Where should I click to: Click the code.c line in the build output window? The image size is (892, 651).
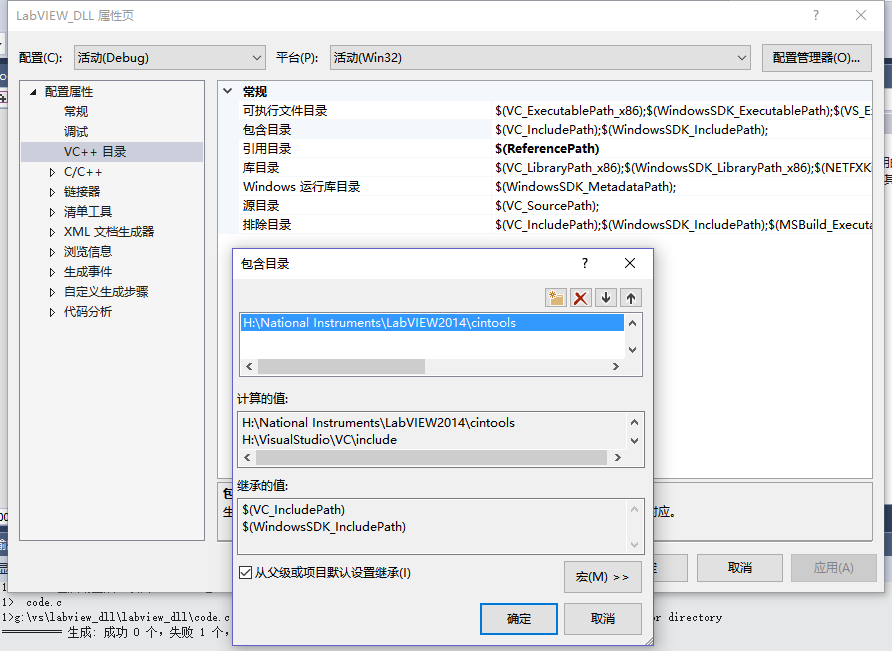coord(44,602)
